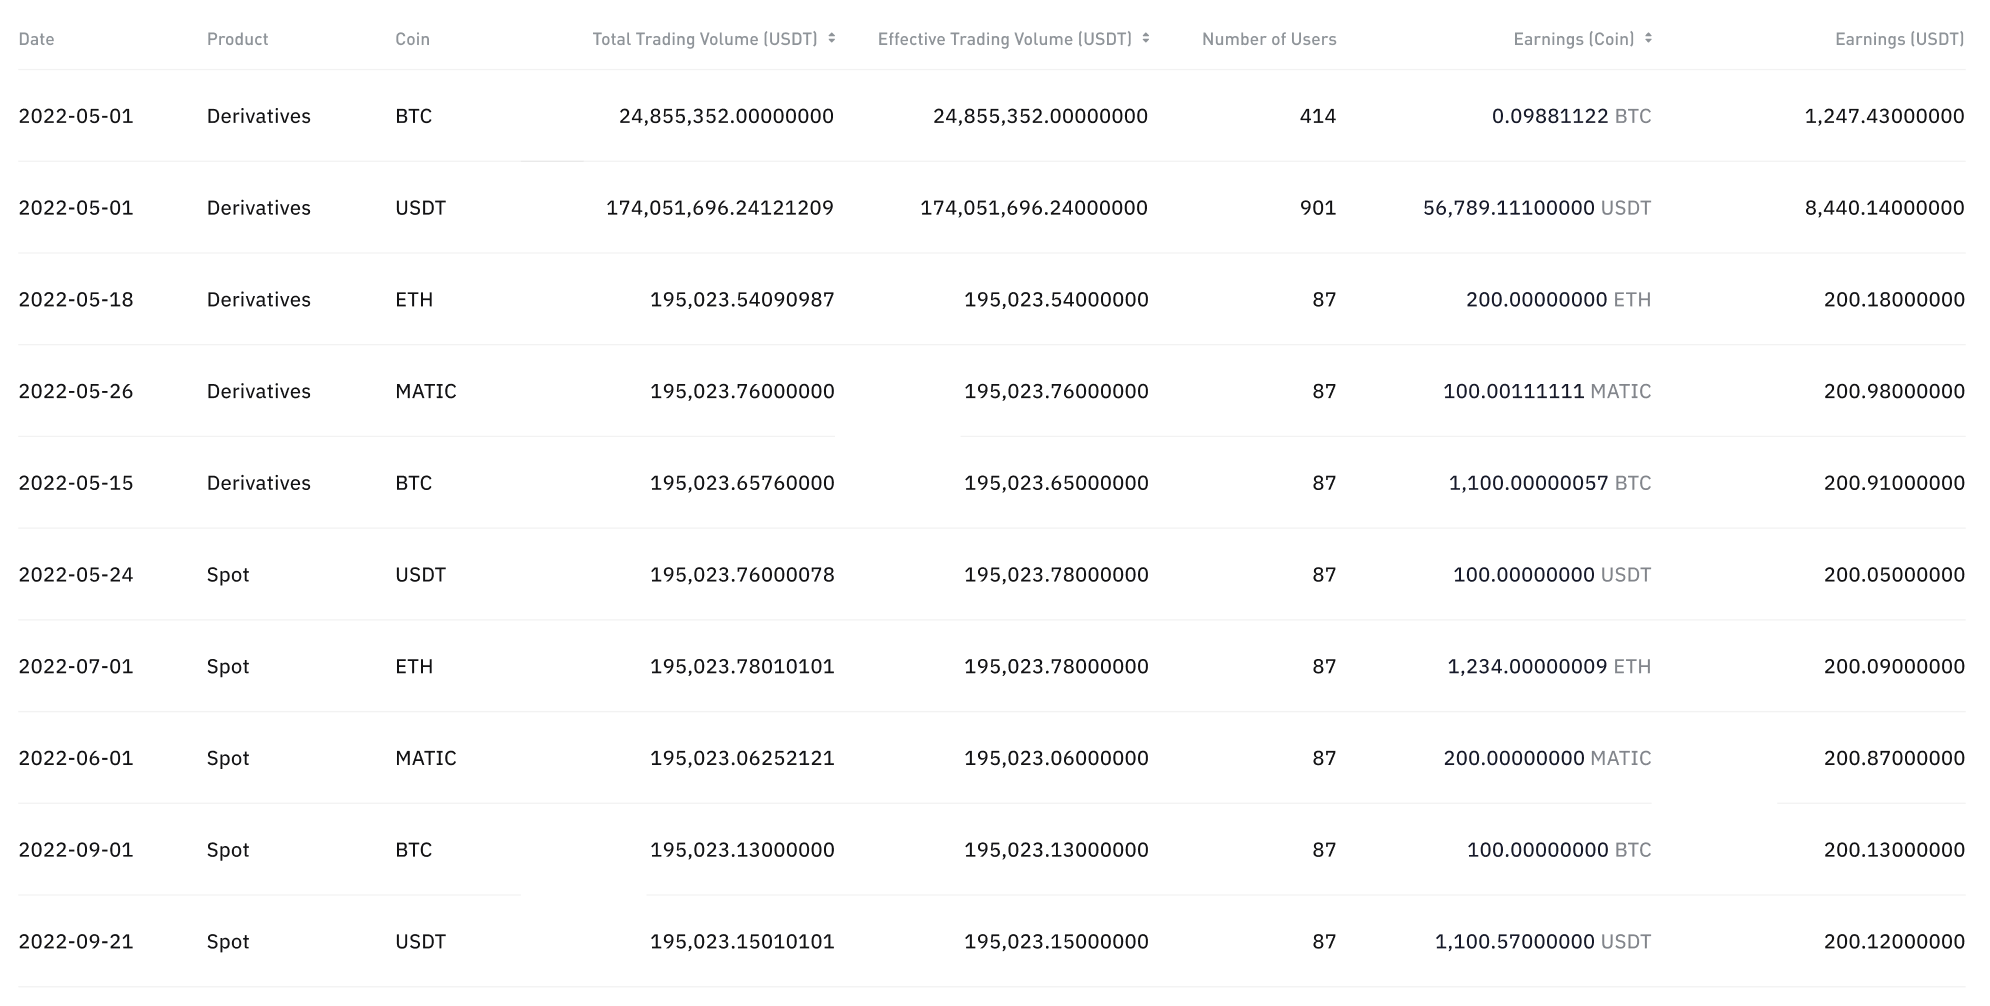This screenshot has height=1006, width=1990.
Task: Click the Product column header
Action: tap(238, 39)
